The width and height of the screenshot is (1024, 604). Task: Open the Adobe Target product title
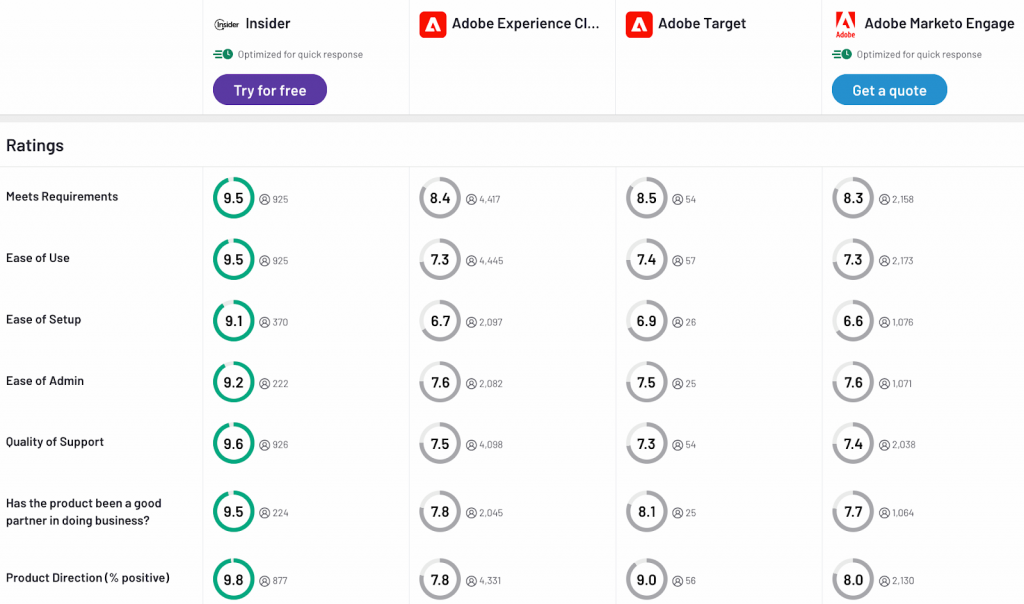click(x=702, y=24)
